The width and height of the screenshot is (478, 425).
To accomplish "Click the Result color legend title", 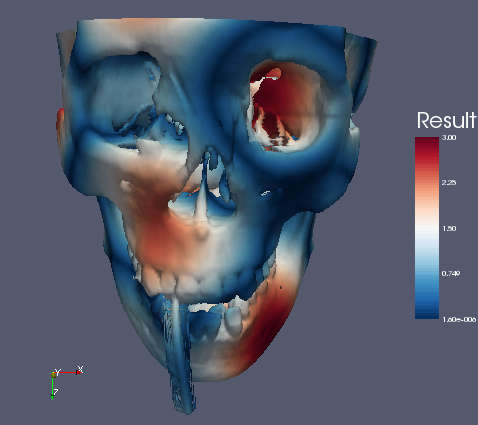I will (x=446, y=120).
